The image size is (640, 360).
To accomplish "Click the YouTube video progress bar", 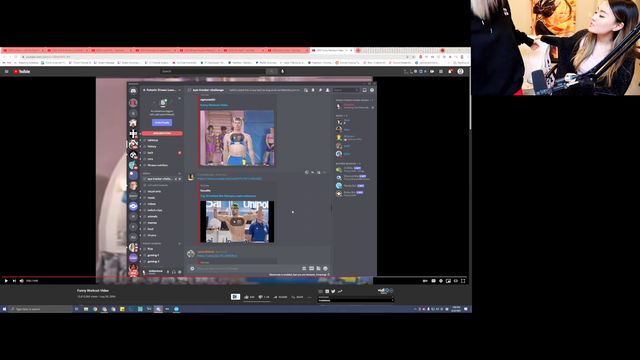I will [x=235, y=277].
